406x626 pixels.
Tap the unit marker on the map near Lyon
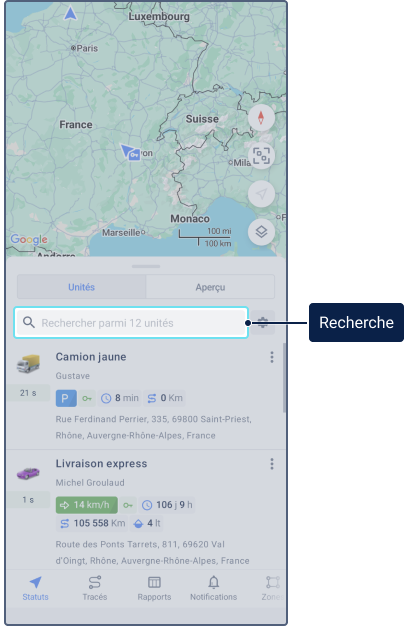point(131,153)
